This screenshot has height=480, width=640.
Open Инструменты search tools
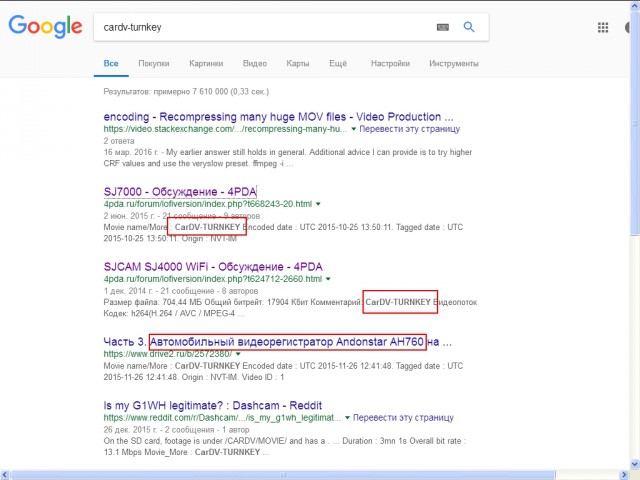pos(454,63)
